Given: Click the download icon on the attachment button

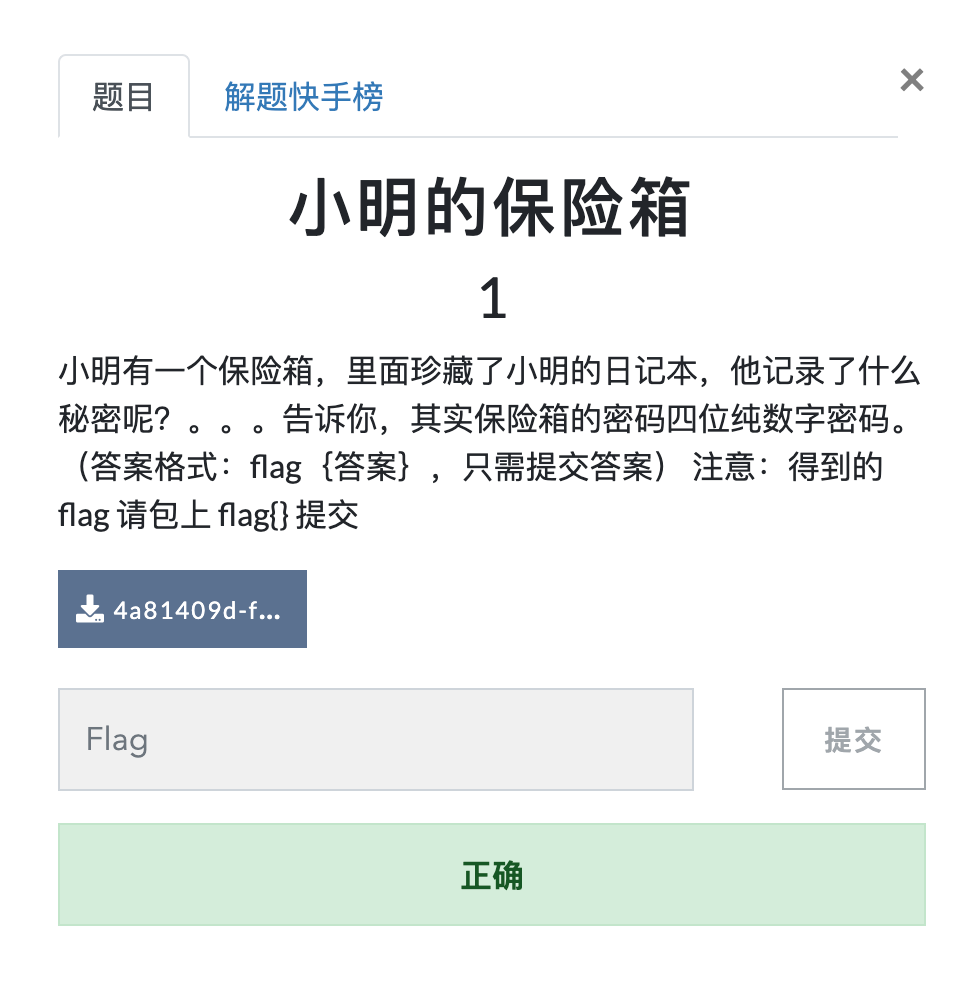Looking at the screenshot, I should [x=88, y=608].
